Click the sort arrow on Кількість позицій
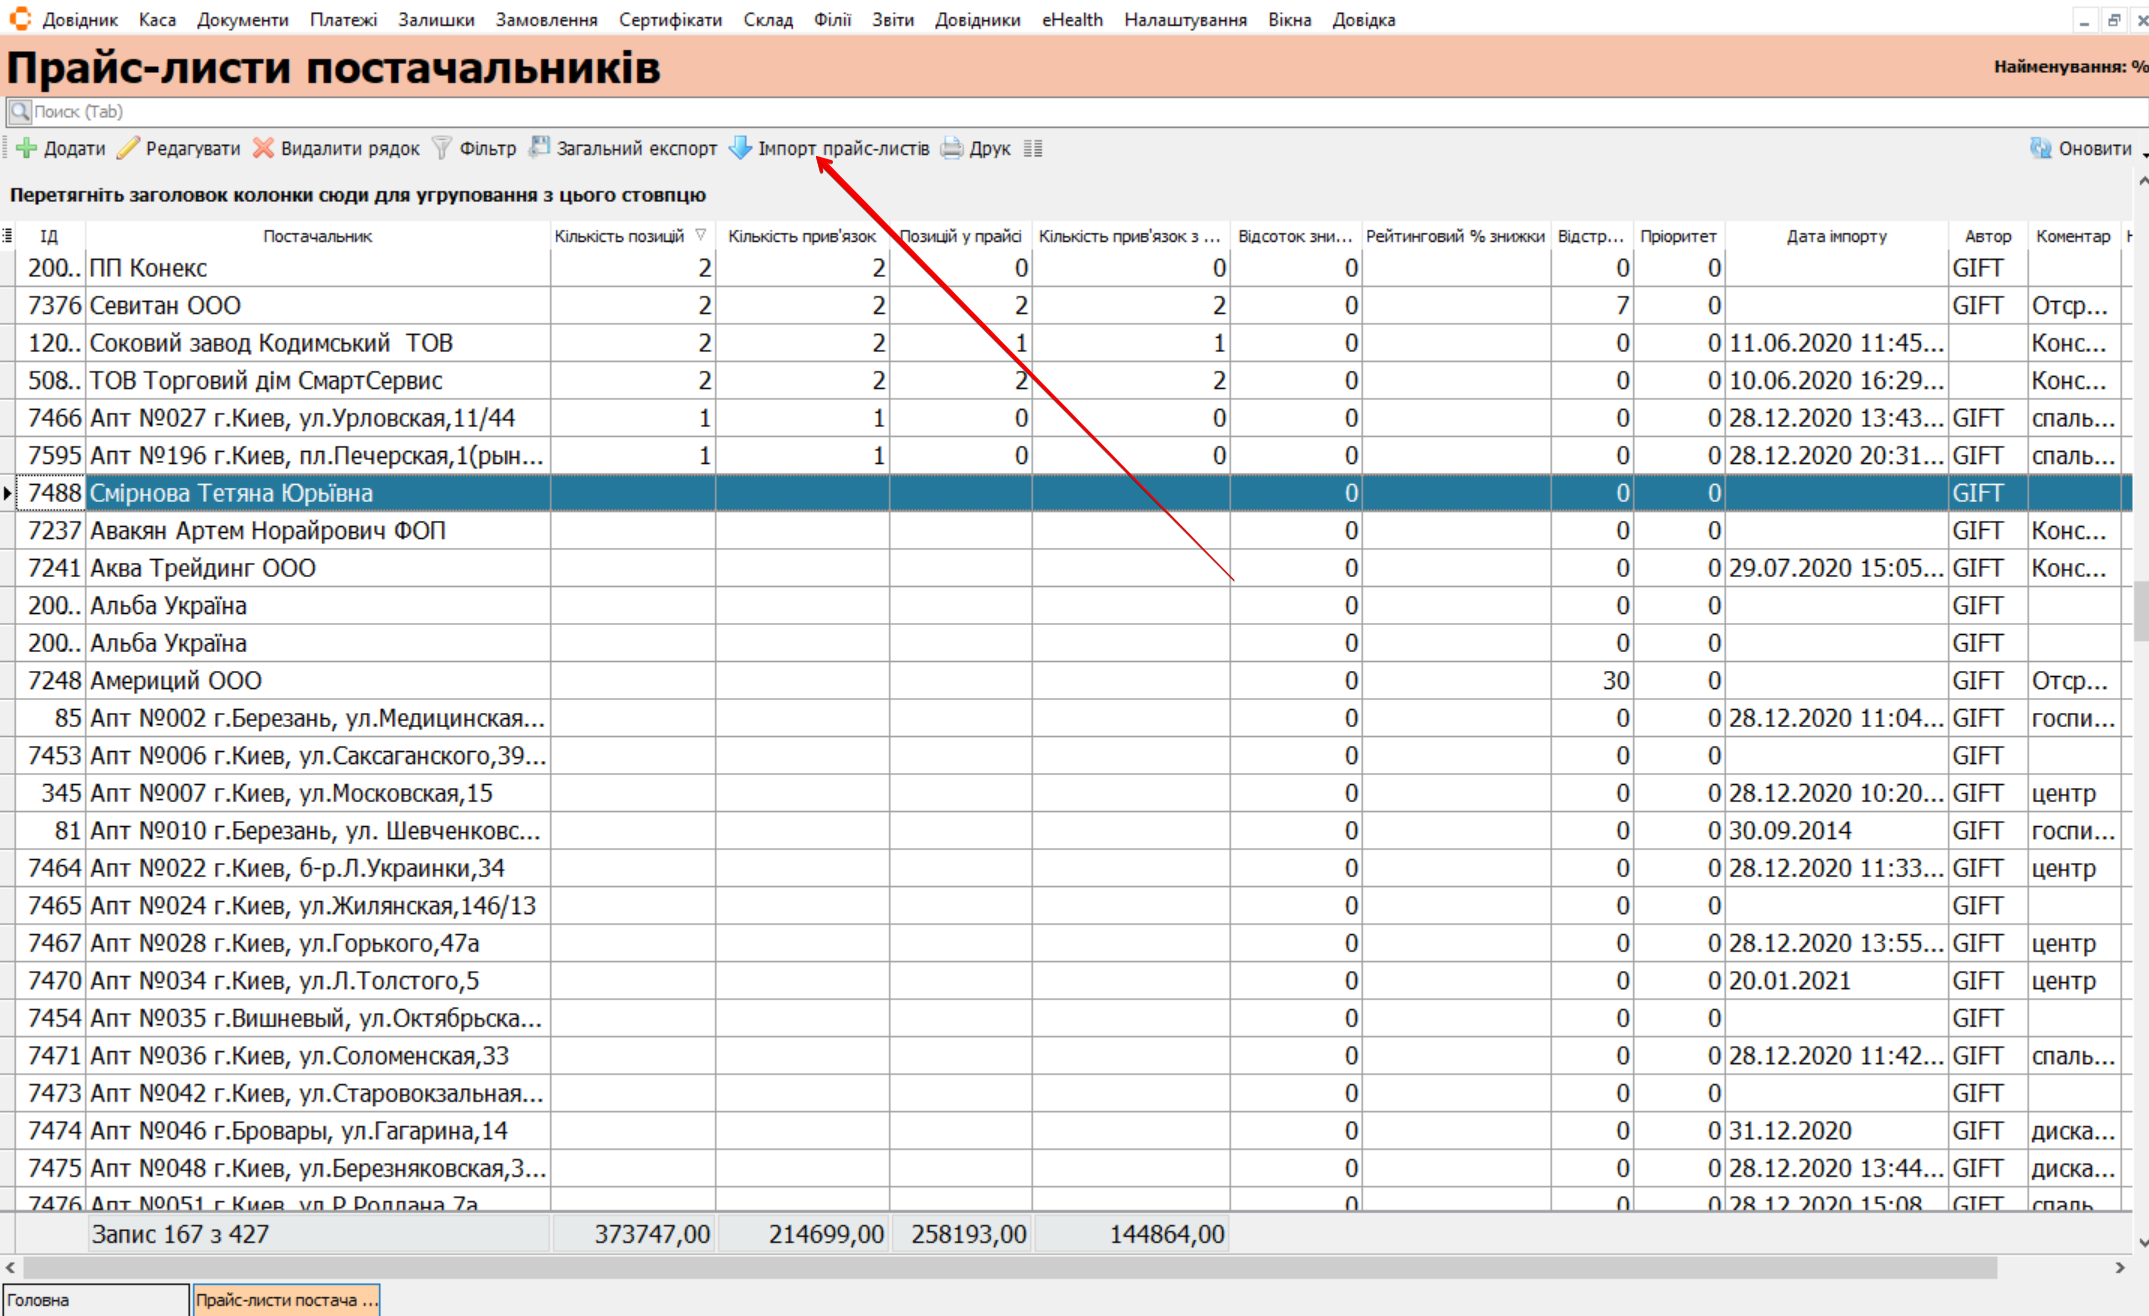The width and height of the screenshot is (2149, 1316). (701, 235)
